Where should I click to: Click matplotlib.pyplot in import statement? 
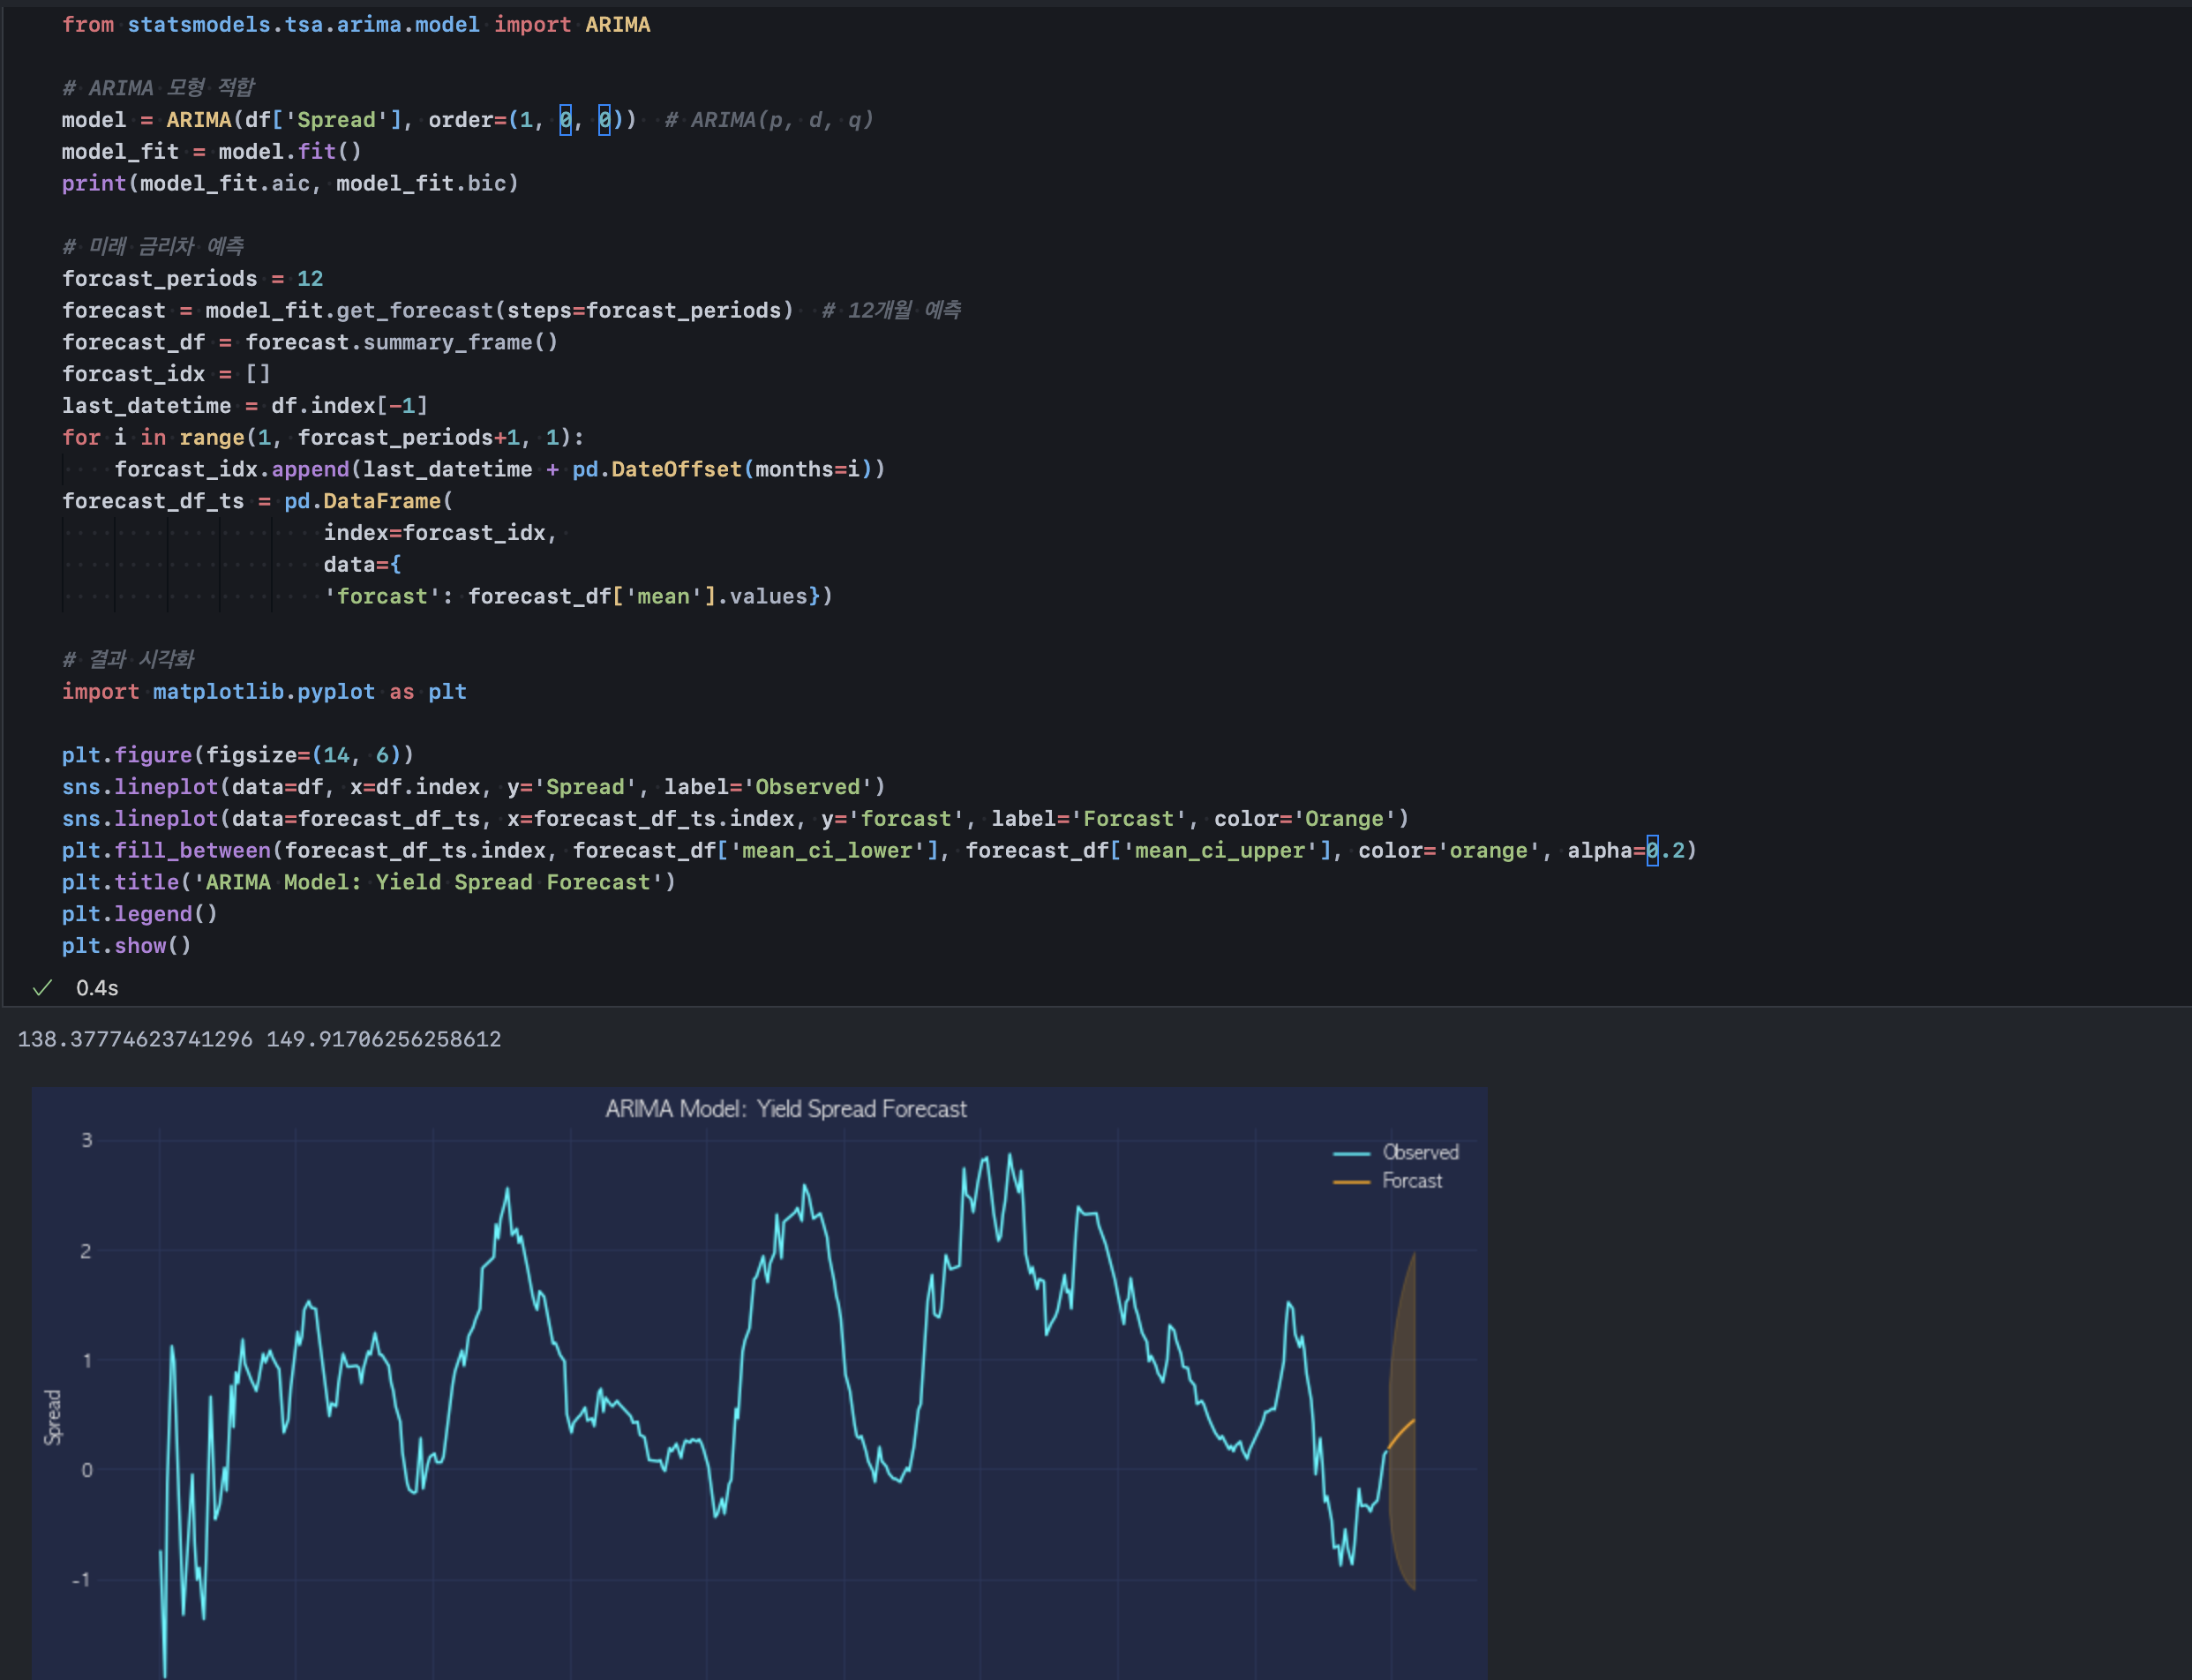(x=264, y=691)
